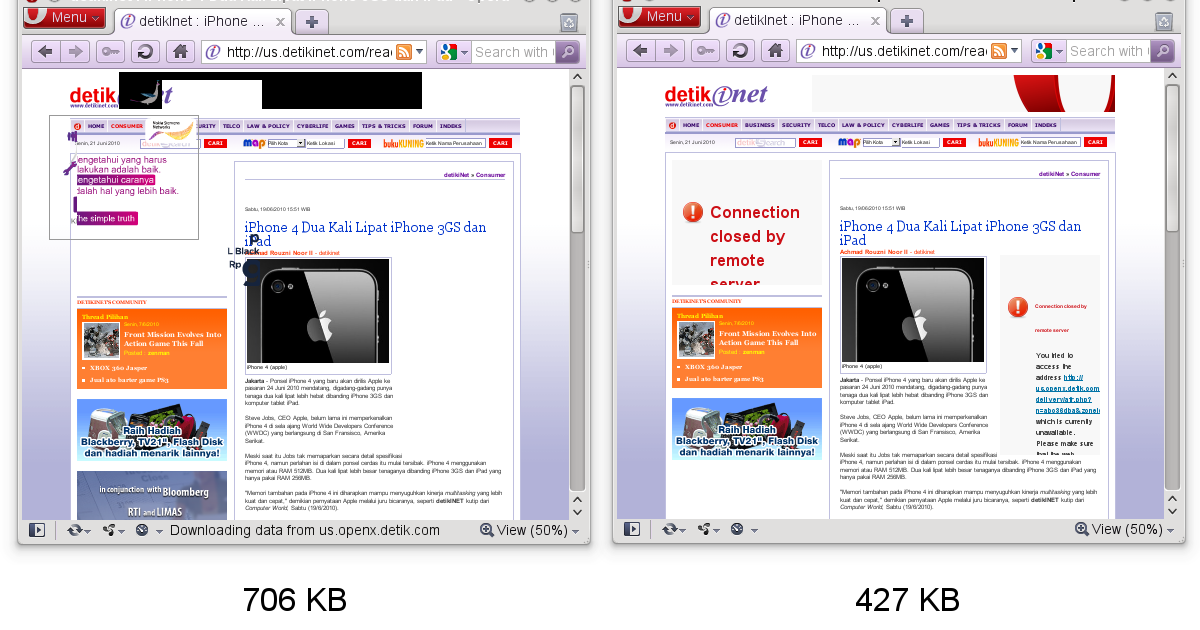Open the iPhone 4 article headline in left window
Screen dimensions: 1200x630
click(x=366, y=234)
